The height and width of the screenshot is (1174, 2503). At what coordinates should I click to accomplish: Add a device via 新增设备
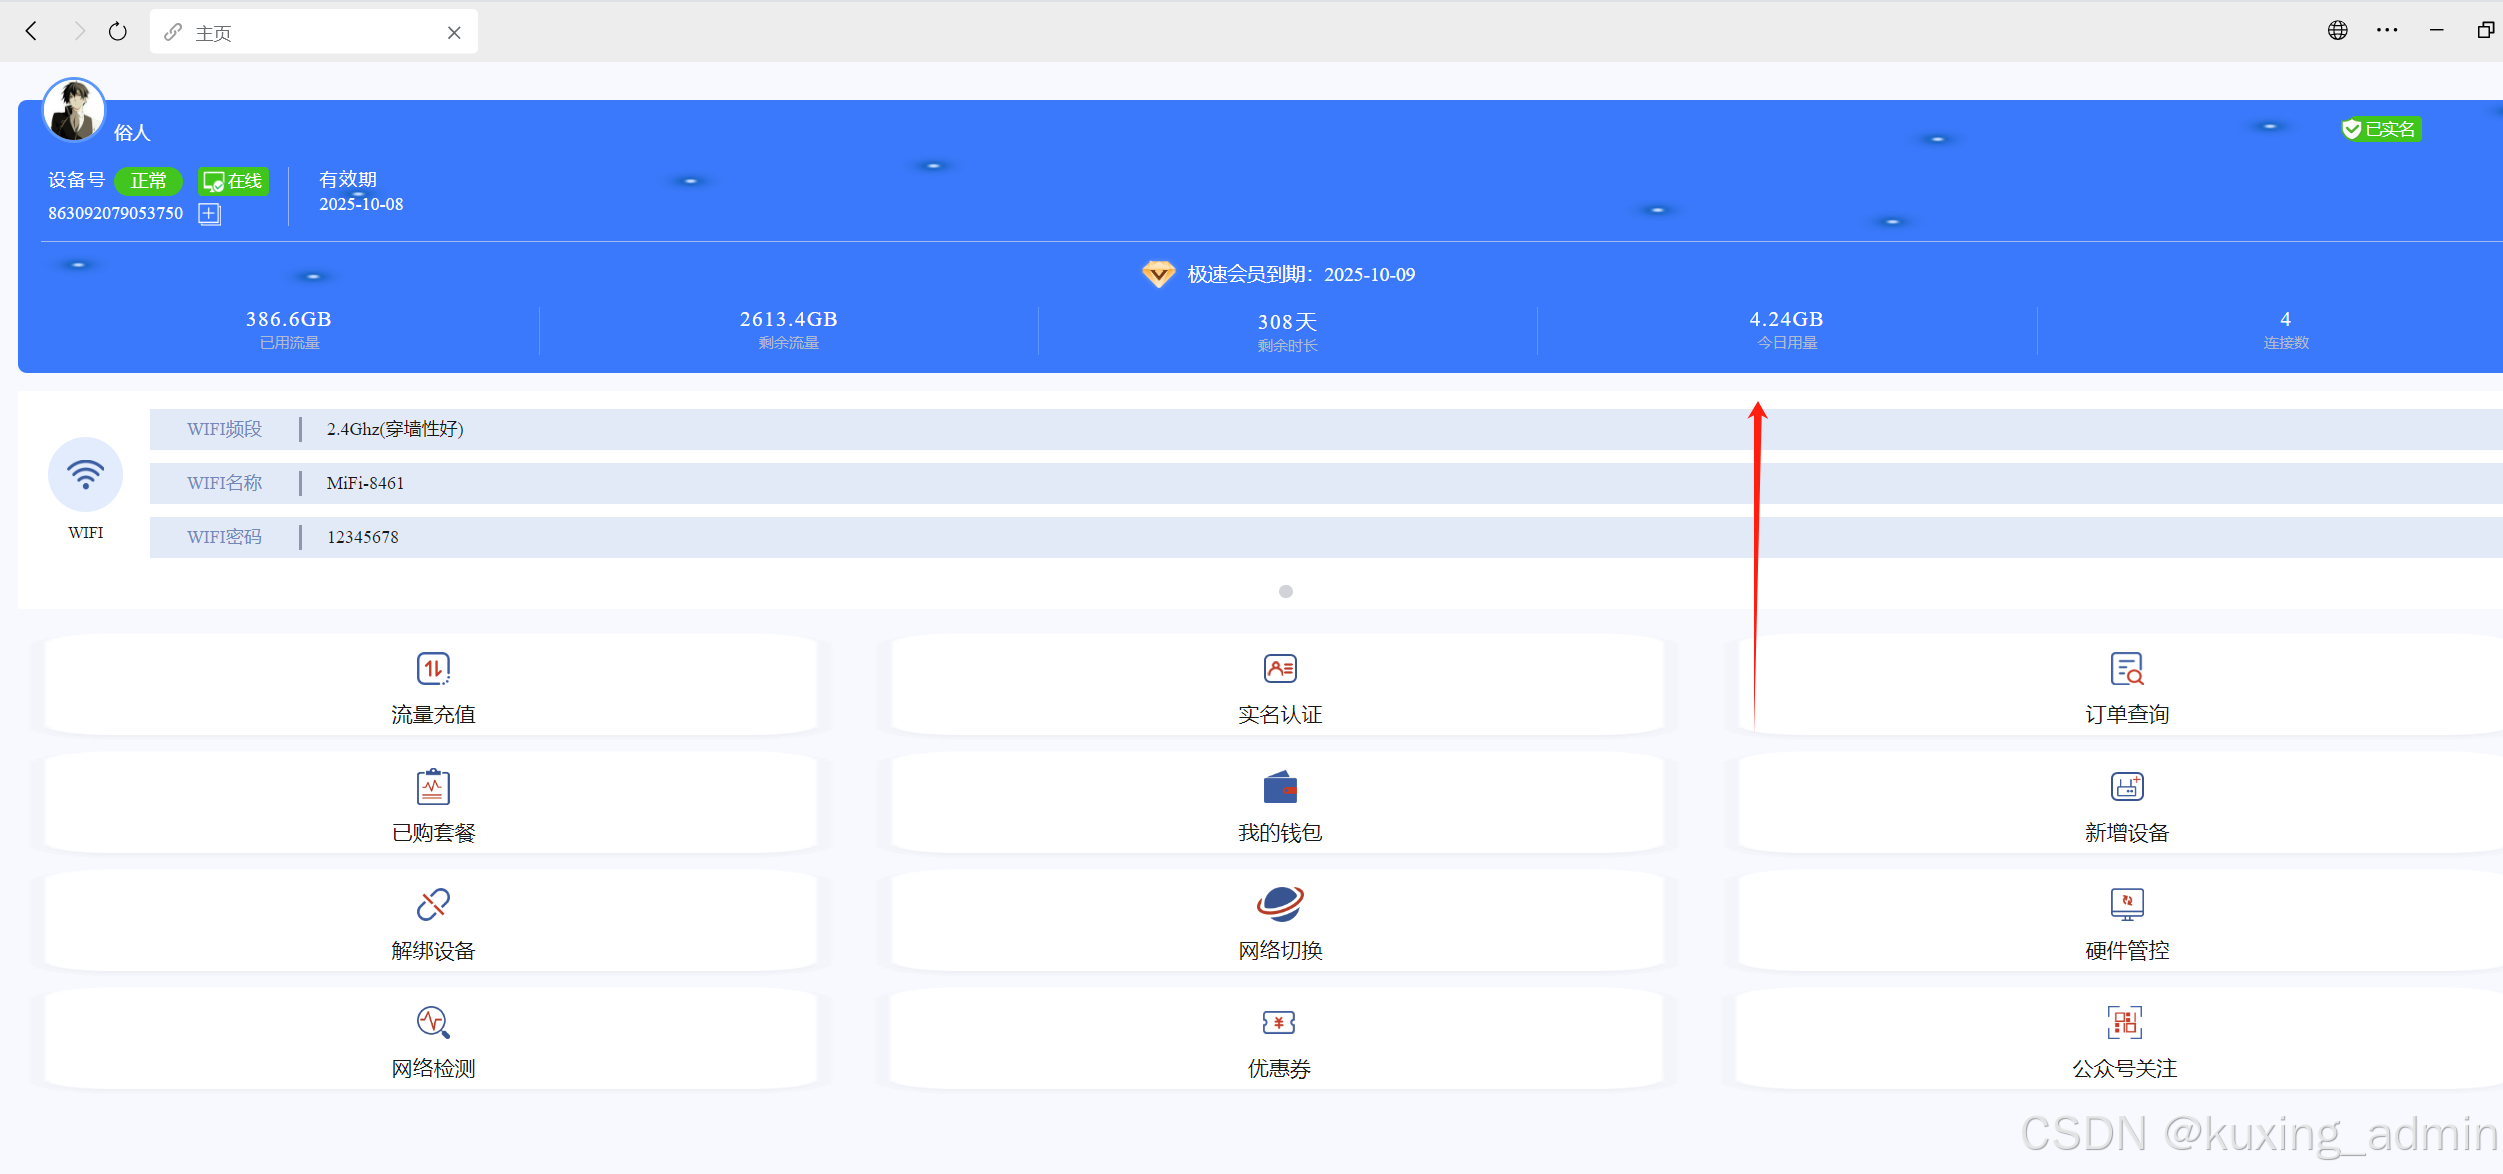click(2126, 787)
